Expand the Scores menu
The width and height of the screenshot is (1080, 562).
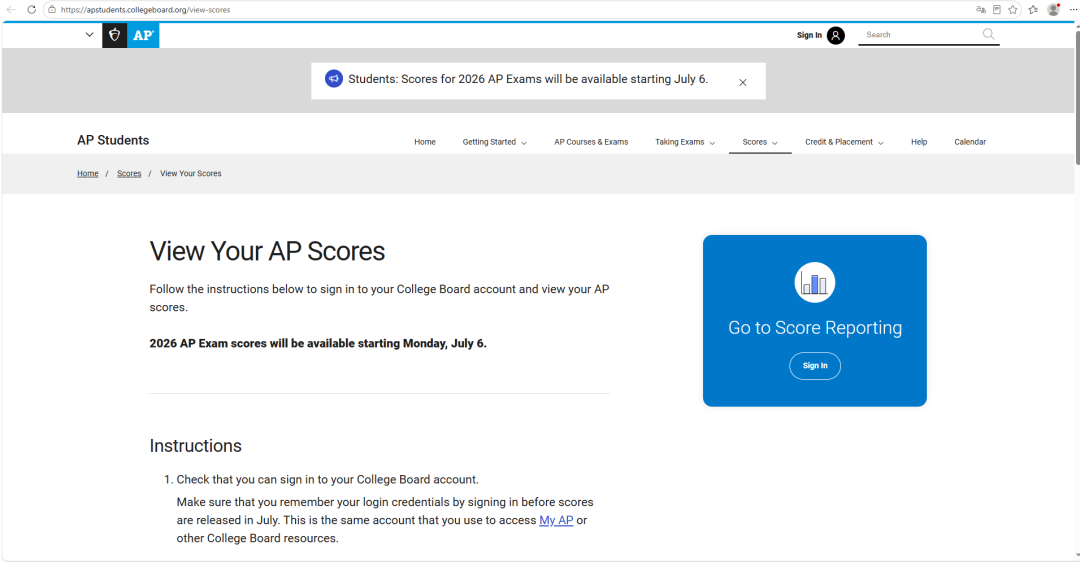[x=760, y=142]
